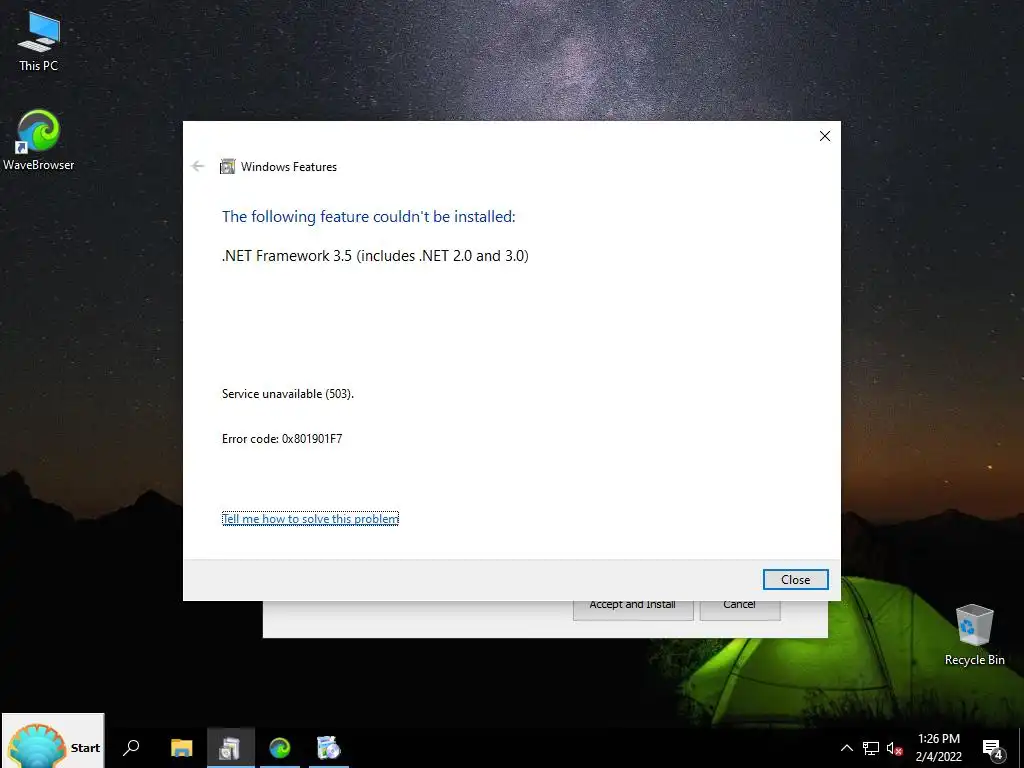Select the 'Error code: 0x801901F7' text
1024x768 pixels.
pos(282,439)
